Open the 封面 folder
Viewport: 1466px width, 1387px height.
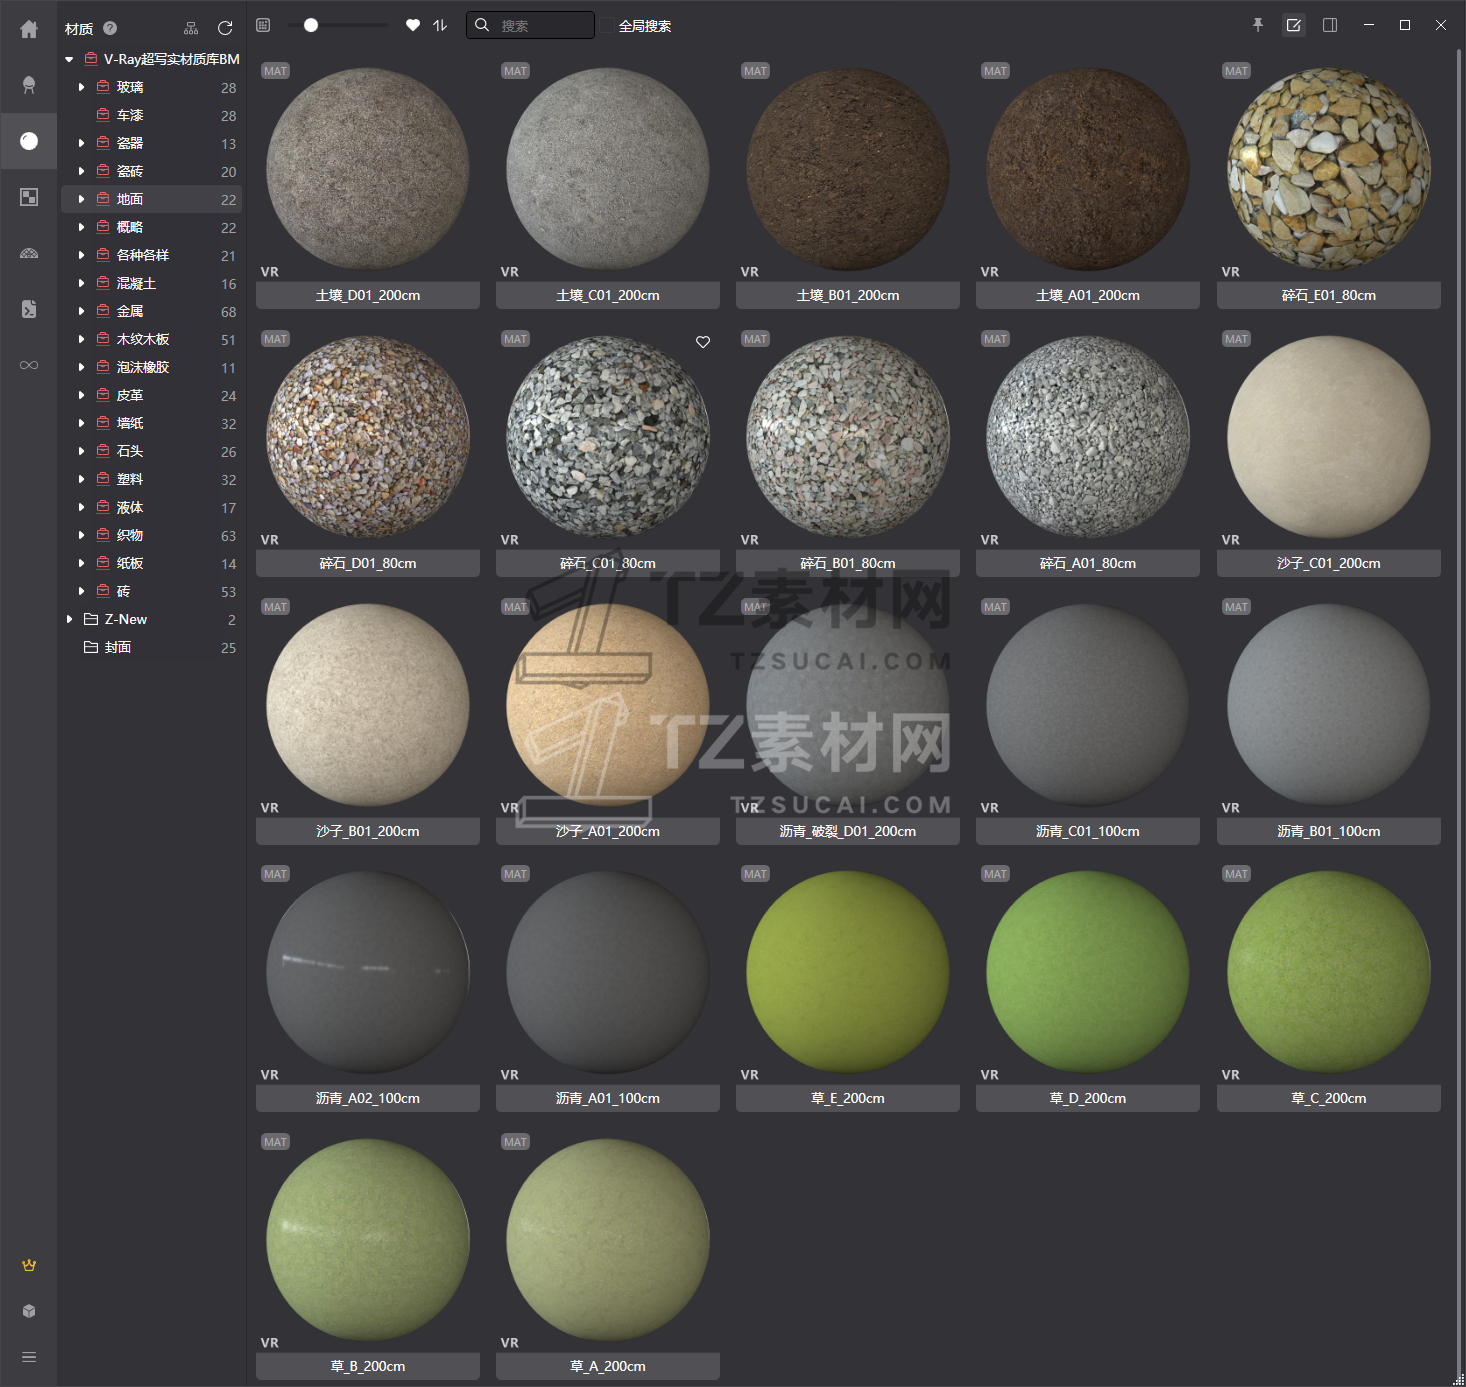[x=151, y=647]
